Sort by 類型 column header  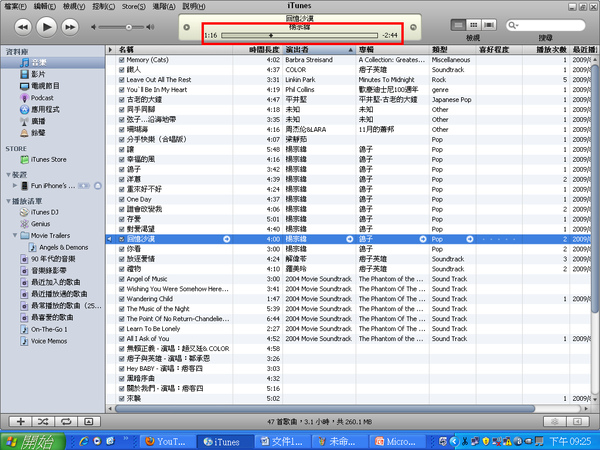pos(453,49)
